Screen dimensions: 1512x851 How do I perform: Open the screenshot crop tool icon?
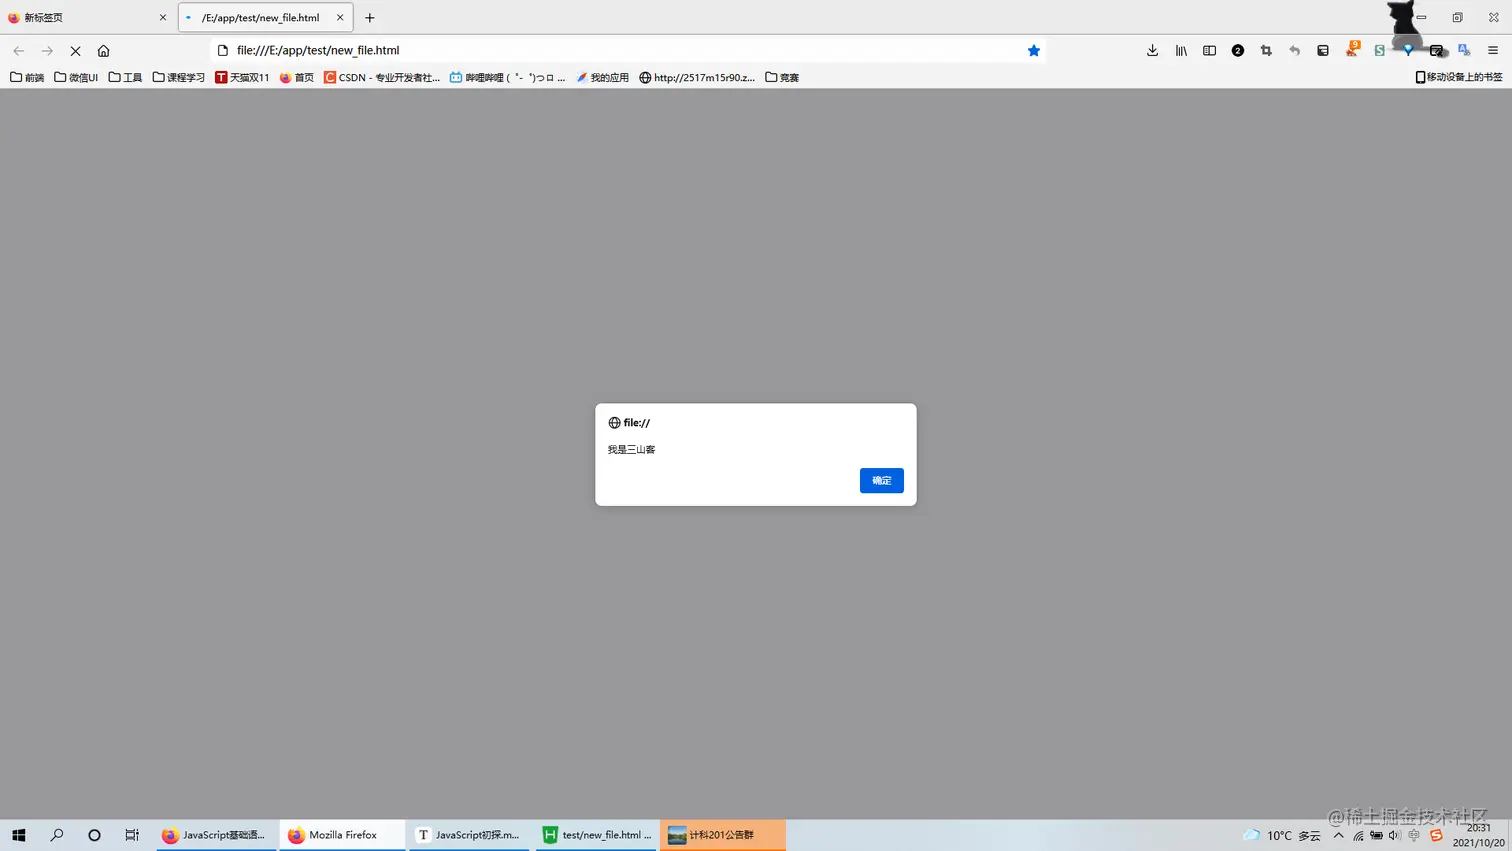(x=1266, y=50)
